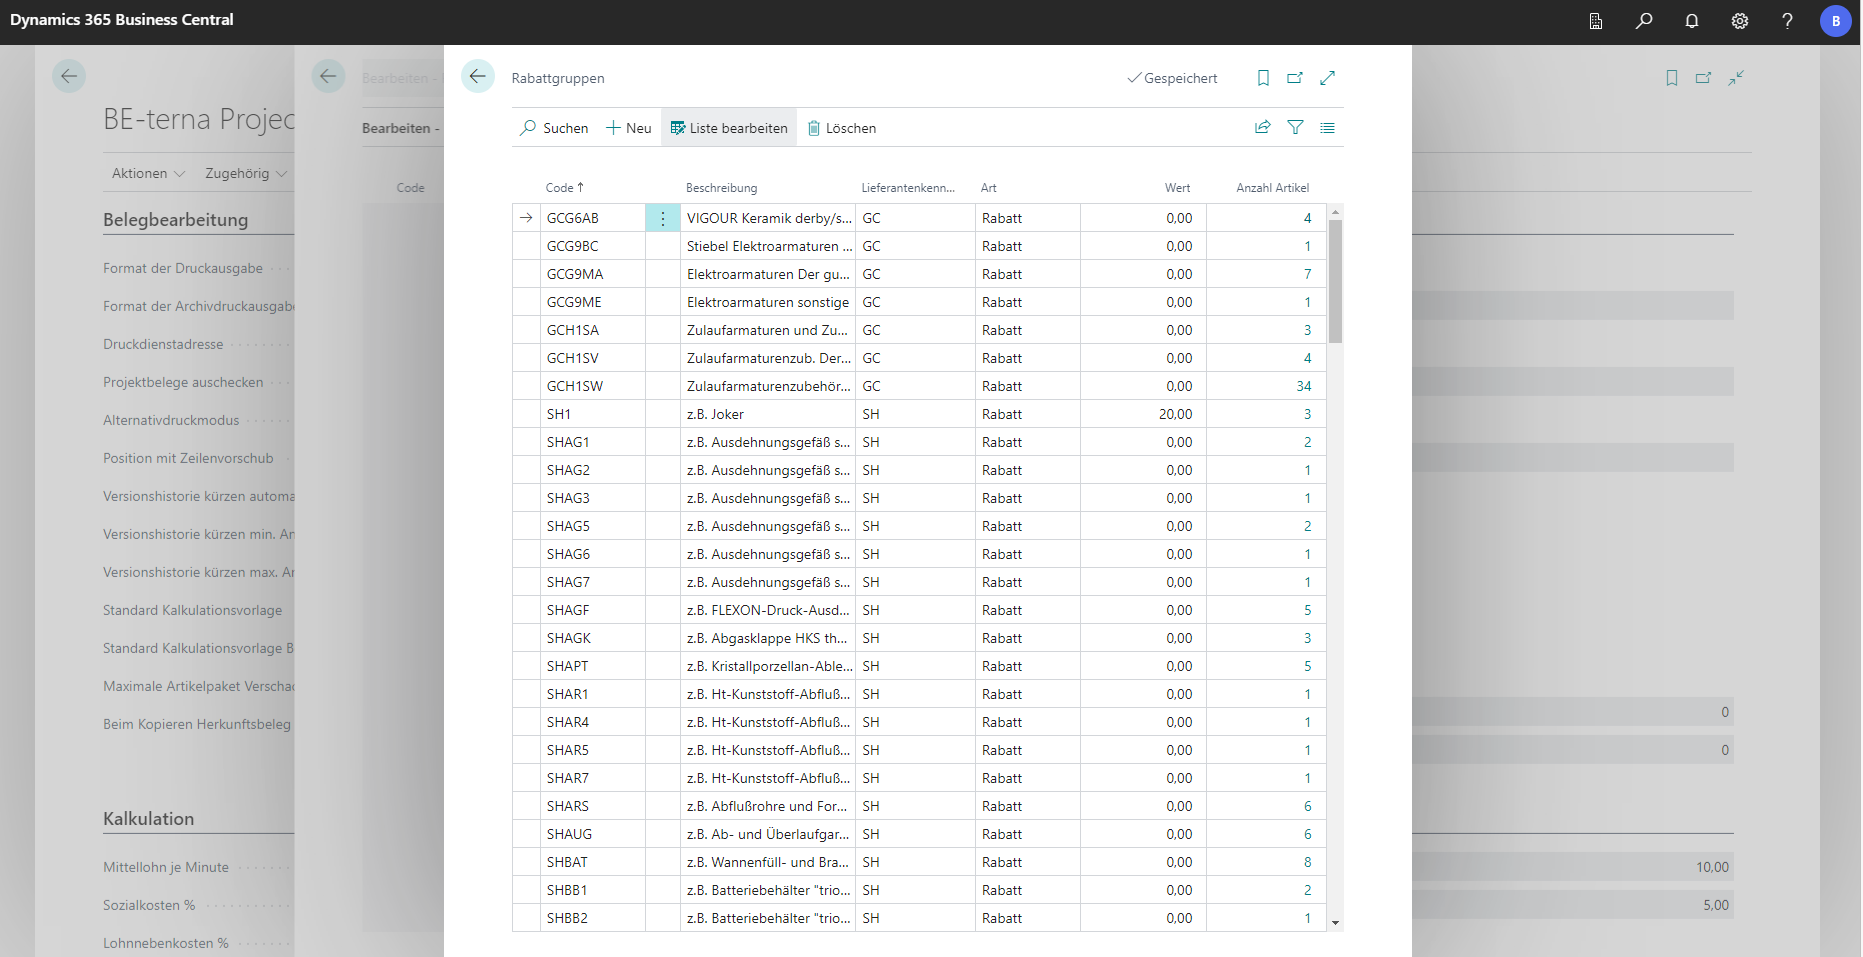Expand the Aktionen menu
The image size is (1863, 957).
pos(148,173)
